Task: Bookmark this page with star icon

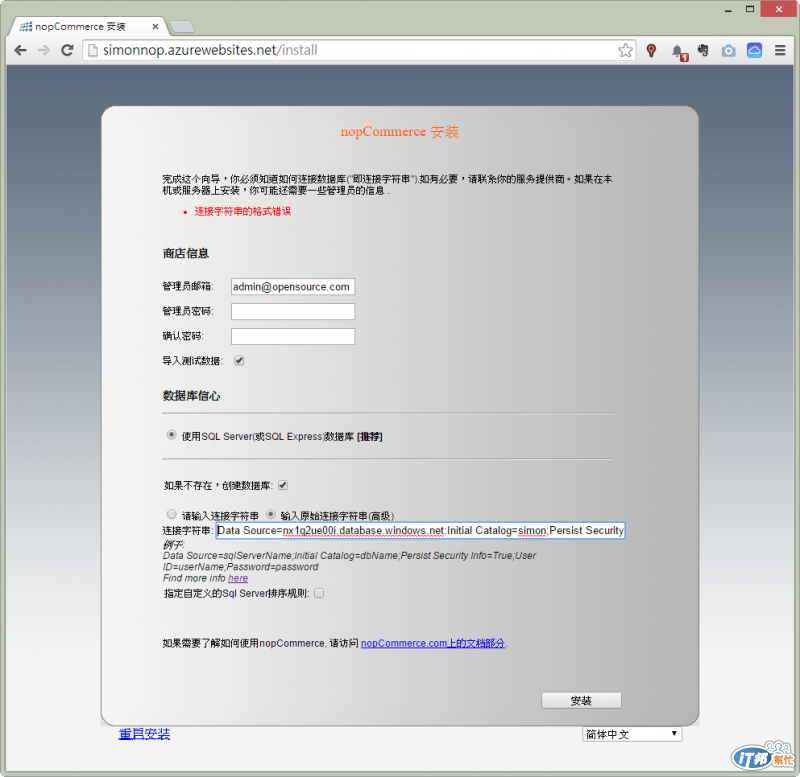Action: coord(626,50)
